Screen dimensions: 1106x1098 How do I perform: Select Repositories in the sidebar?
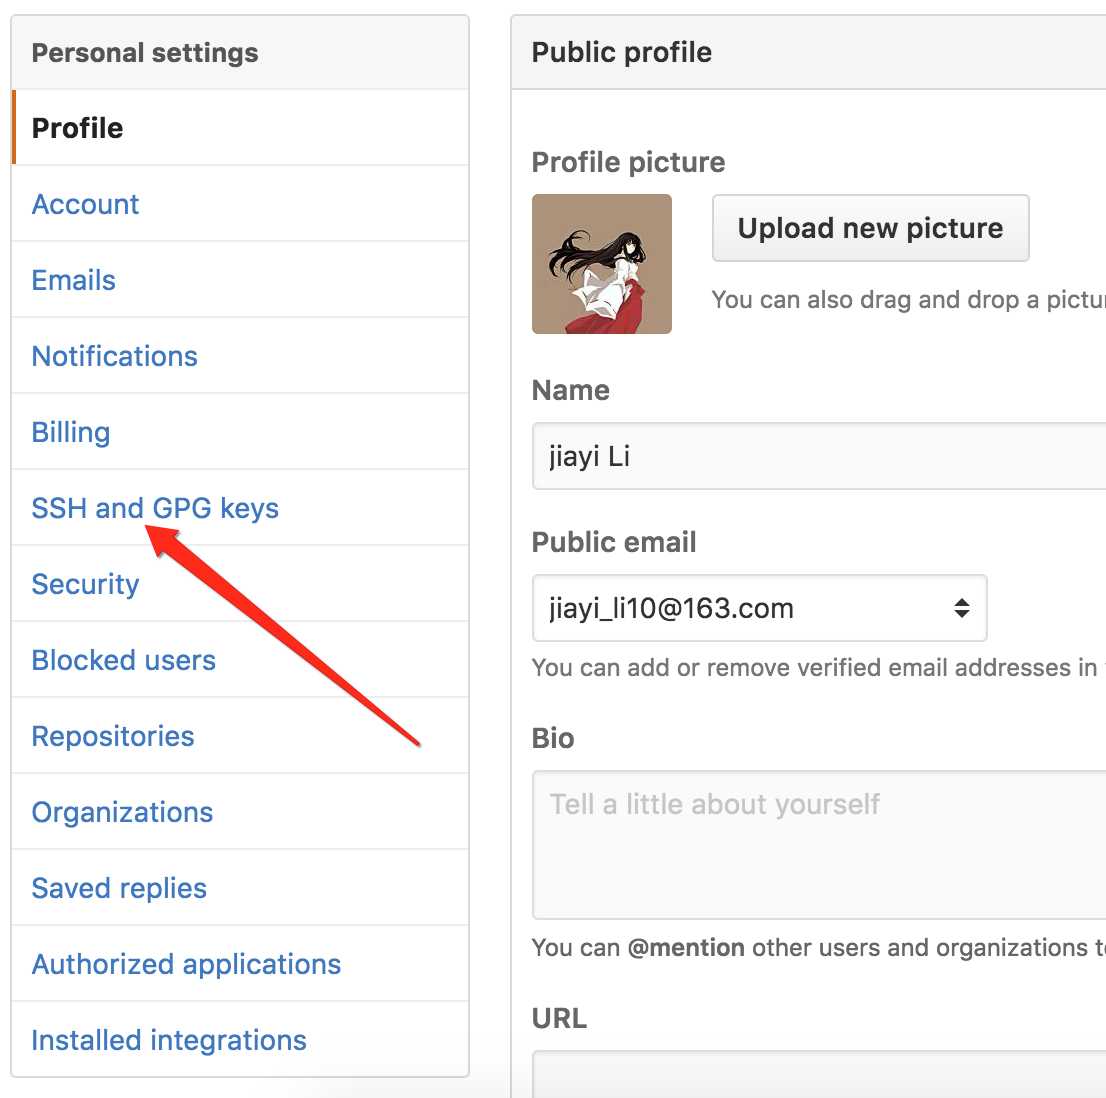click(240, 736)
